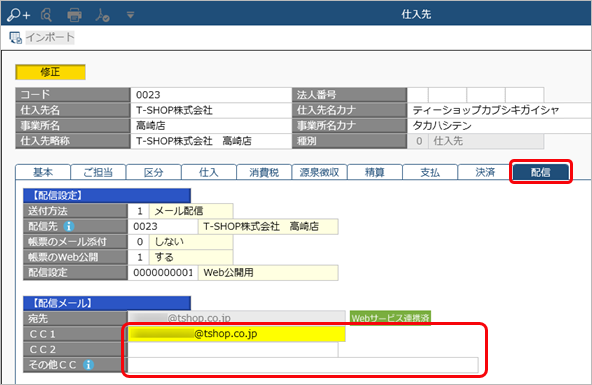Click 帳票のWeb公開 code field showing 1
592x385 pixels.
pos(139,257)
